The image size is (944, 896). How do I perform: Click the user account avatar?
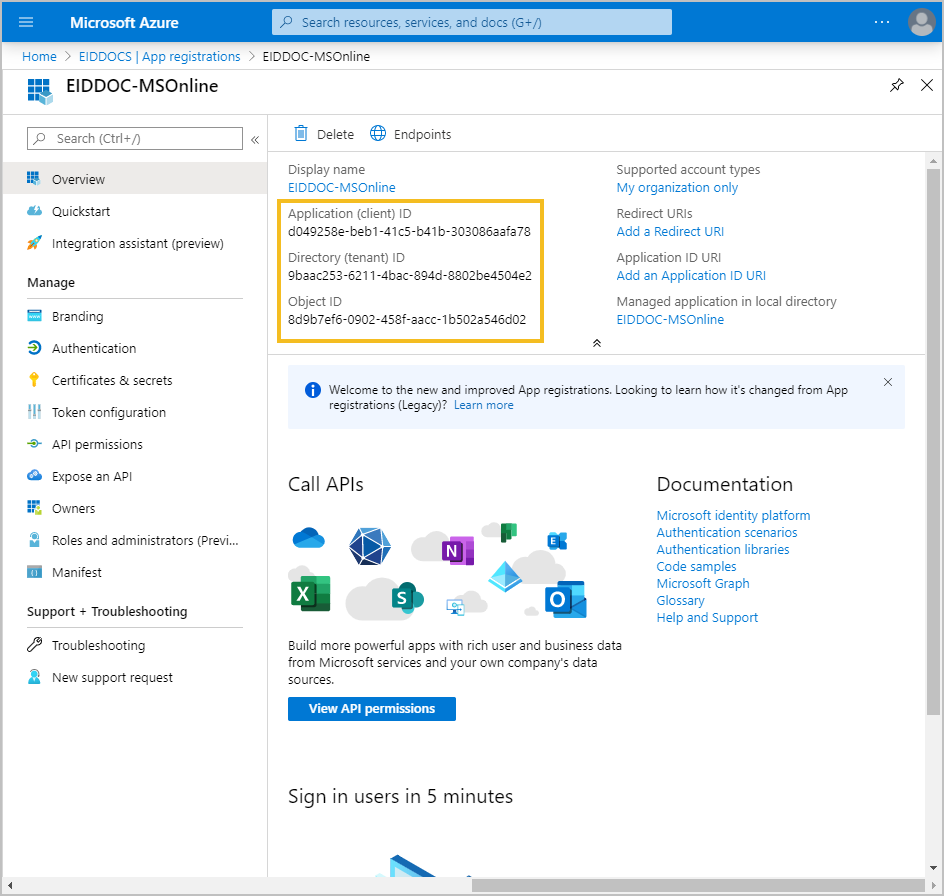921,22
